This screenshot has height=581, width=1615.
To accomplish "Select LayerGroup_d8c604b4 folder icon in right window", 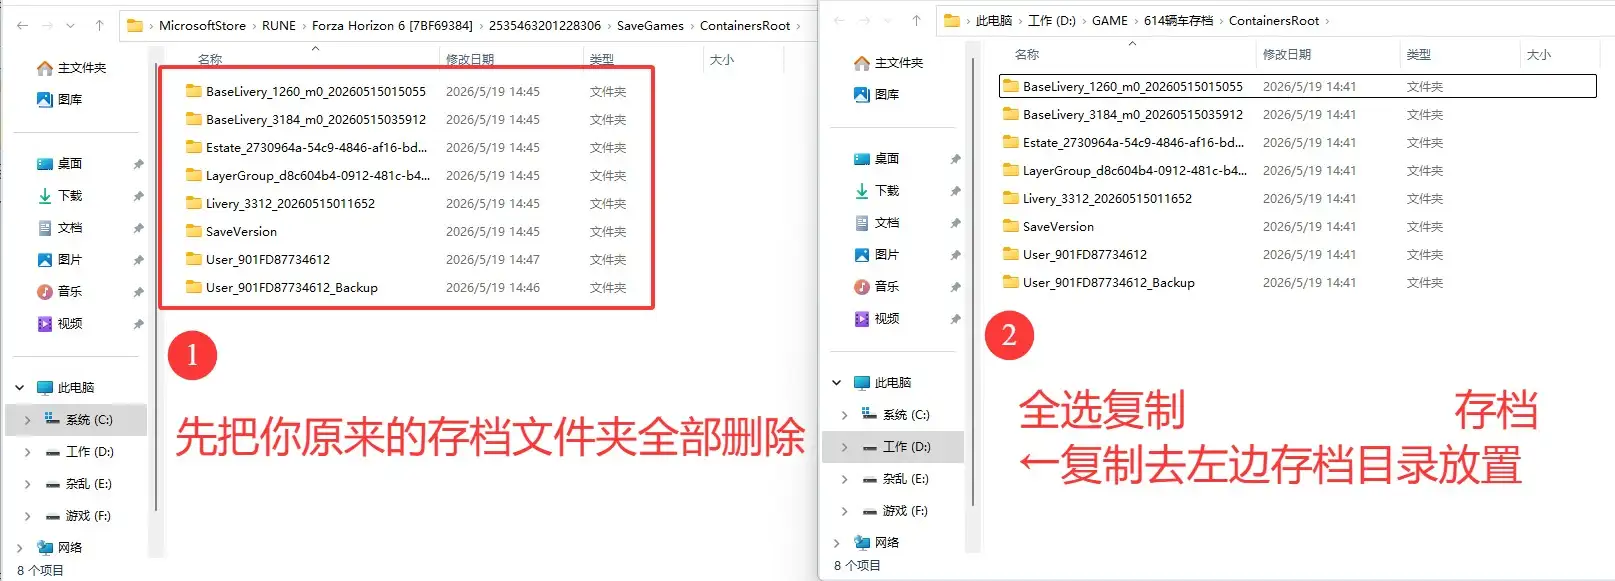I will coord(1011,170).
